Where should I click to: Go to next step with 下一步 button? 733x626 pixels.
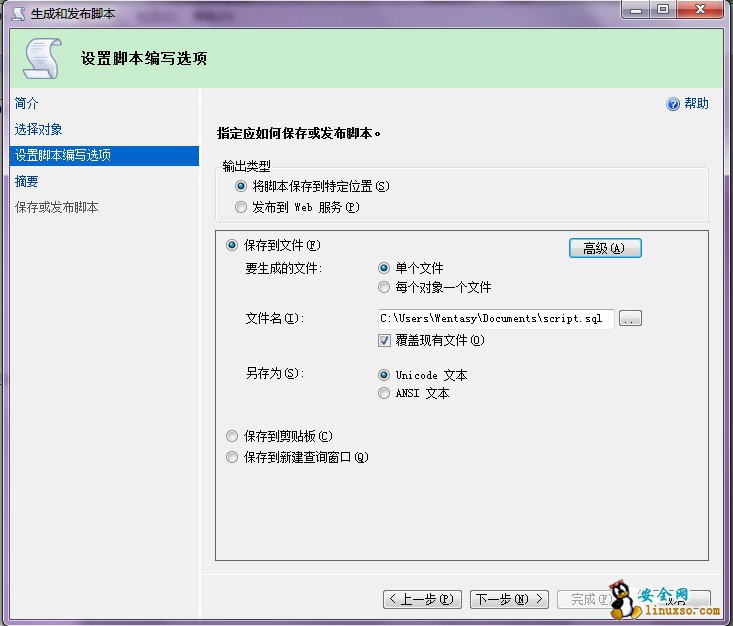[510, 599]
